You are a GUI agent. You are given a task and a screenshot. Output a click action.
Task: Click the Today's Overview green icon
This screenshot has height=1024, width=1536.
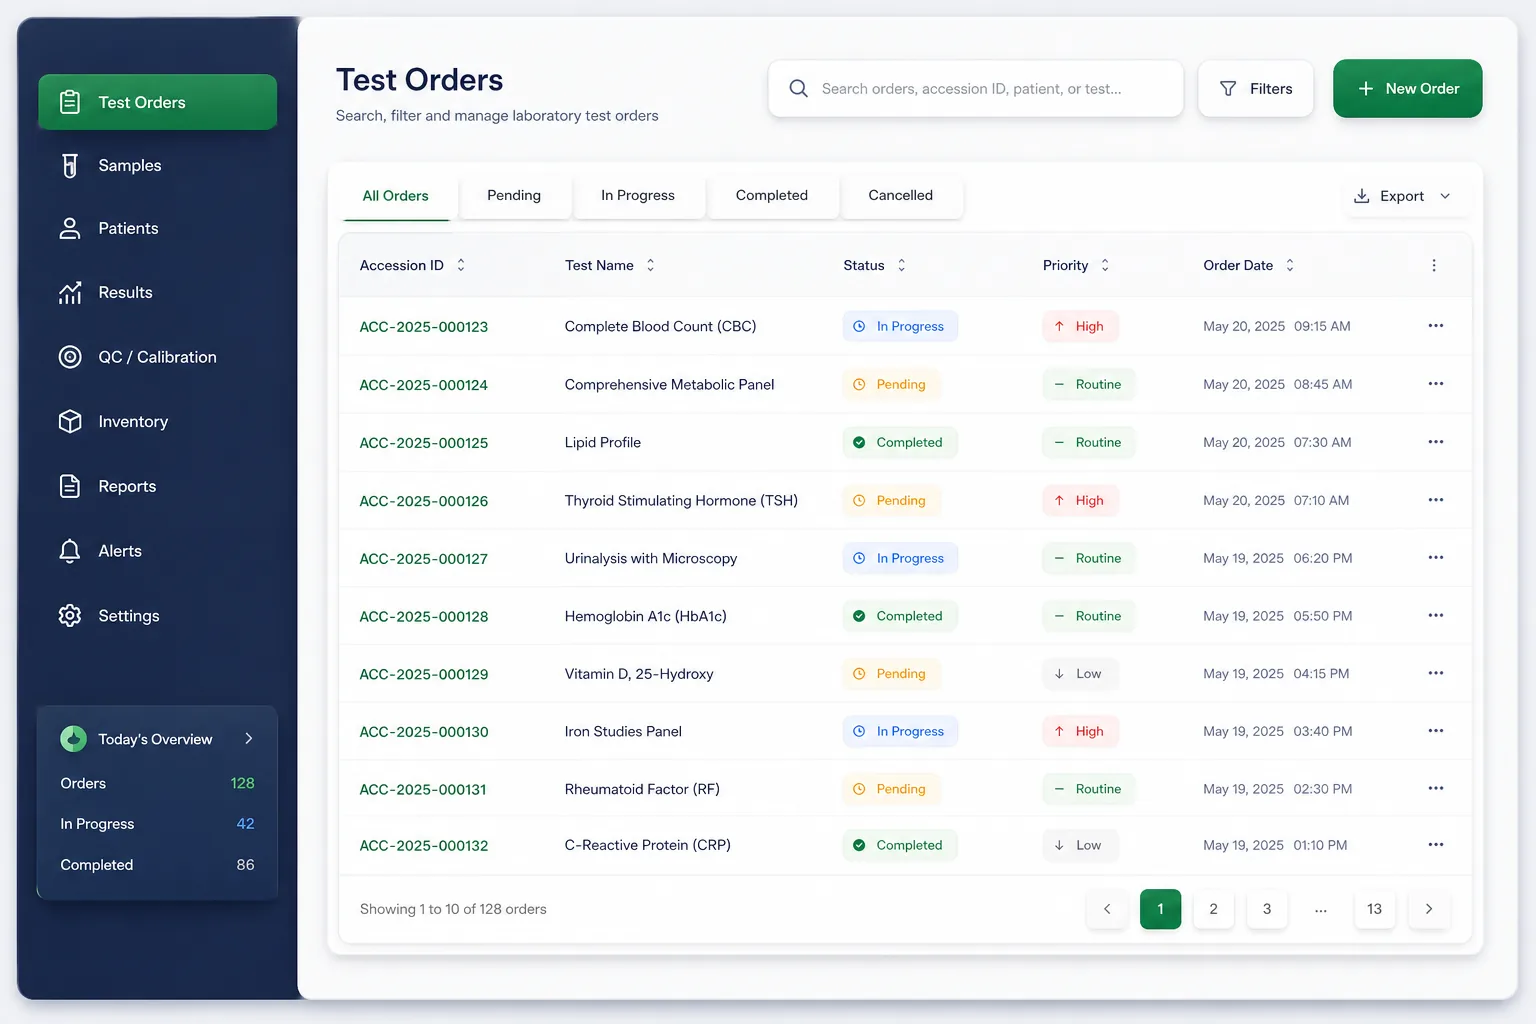73,739
